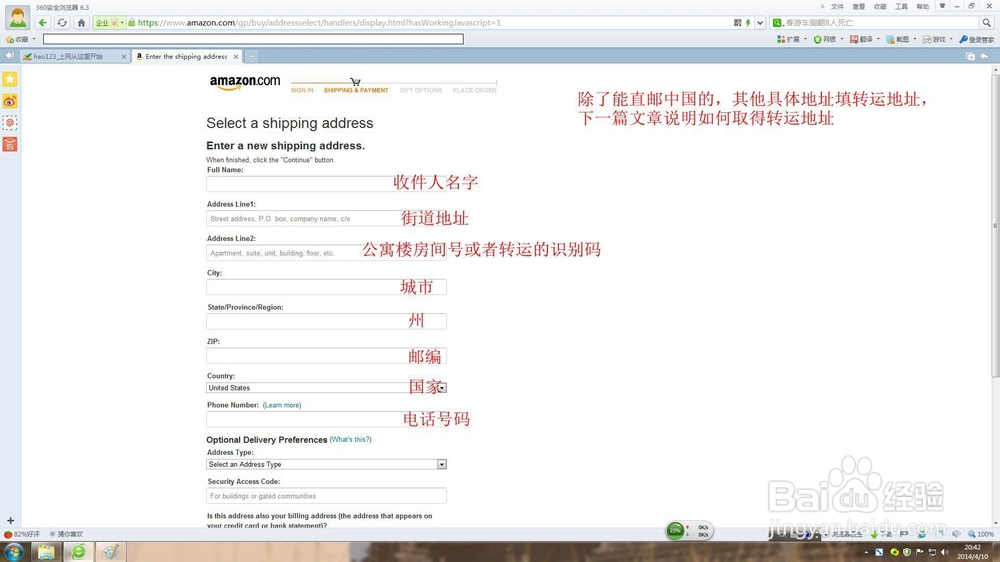Screen dimensions: 1000x562
Task: Open the 帮助 menu
Action: [923, 6]
